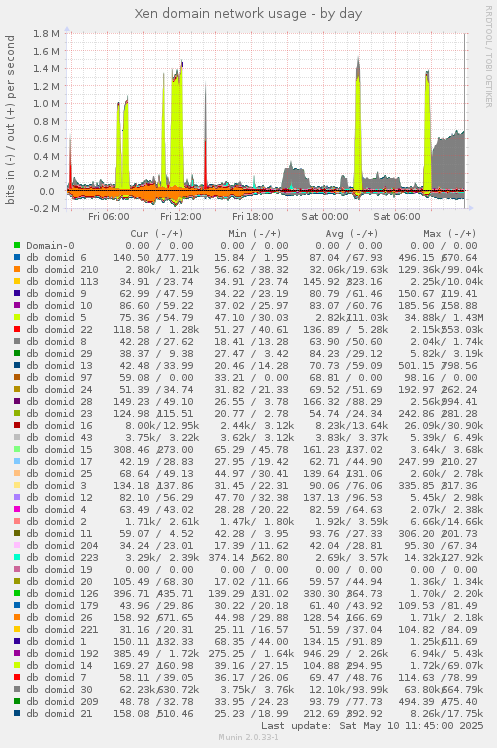Click the cyan swatch for db domid 223
The image size is (497, 748).
tap(17, 557)
